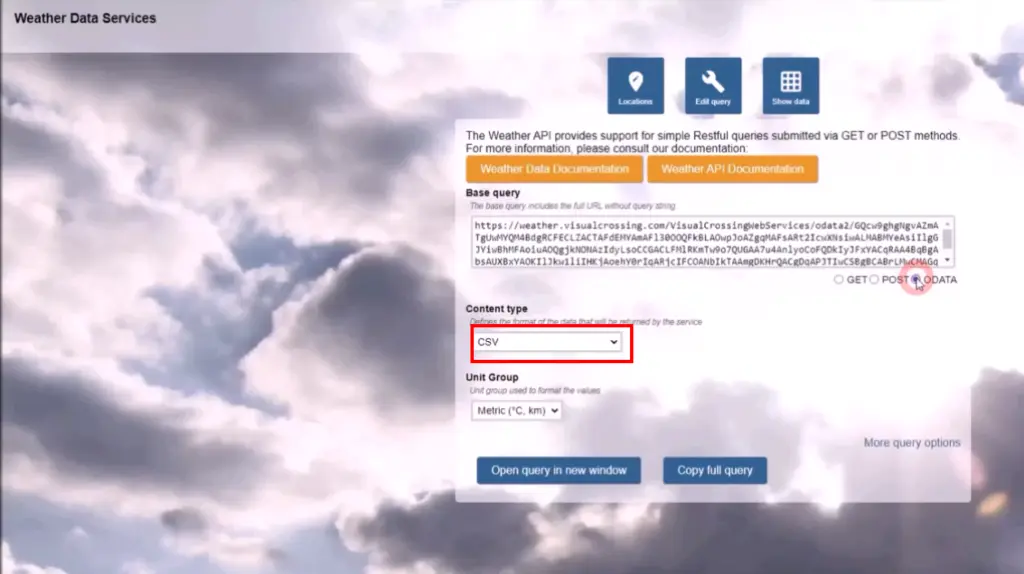This screenshot has height=574, width=1024.
Task: Select the GET radio button
Action: pyautogui.click(x=839, y=280)
